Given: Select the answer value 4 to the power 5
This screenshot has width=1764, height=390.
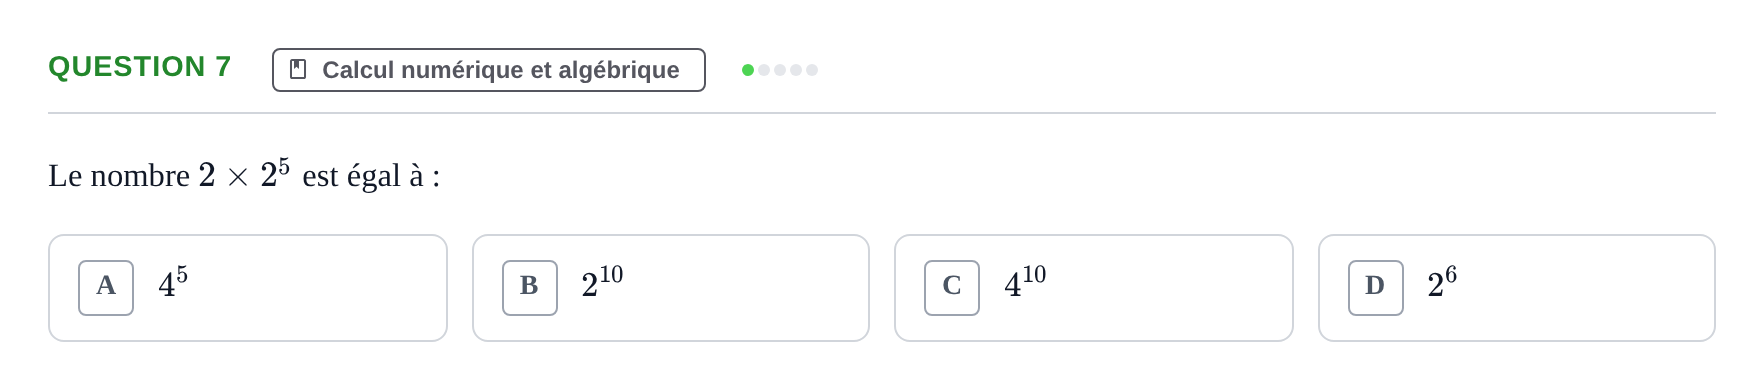Looking at the screenshot, I should pos(173,283).
